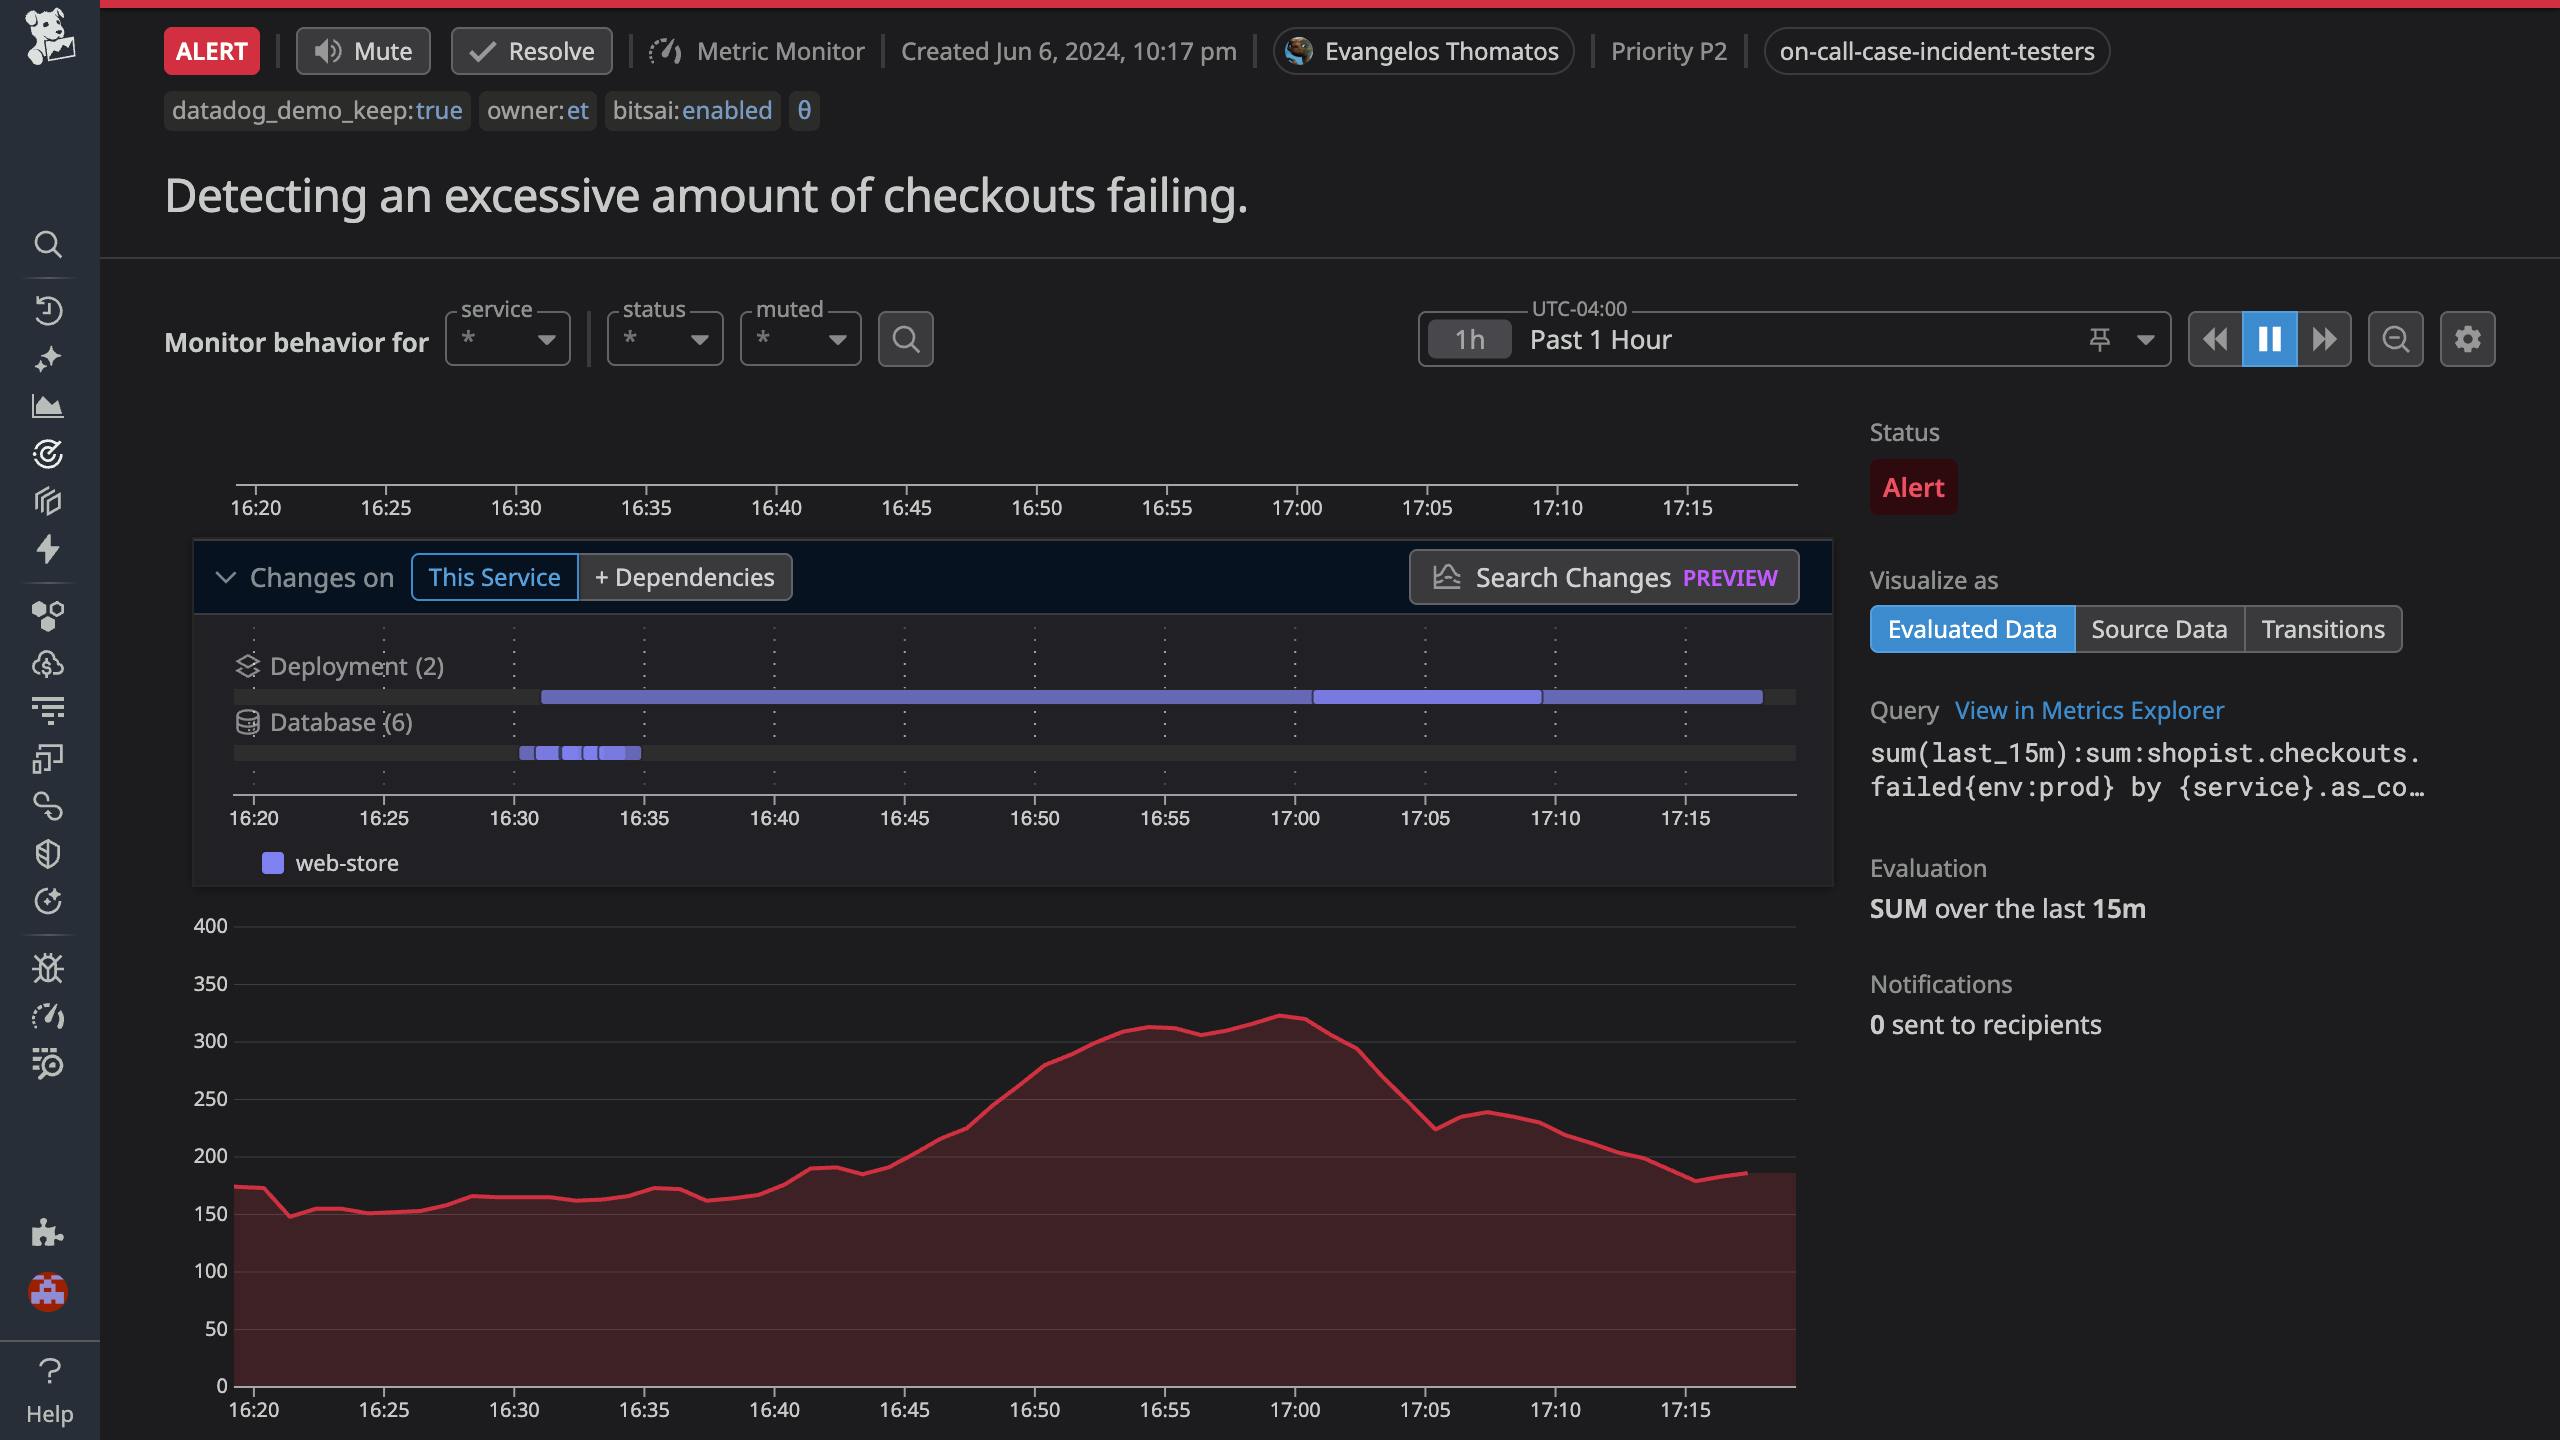Select the Watchdog sparkles icon
Image resolution: width=2560 pixels, height=1440 pixels.
coord(48,358)
